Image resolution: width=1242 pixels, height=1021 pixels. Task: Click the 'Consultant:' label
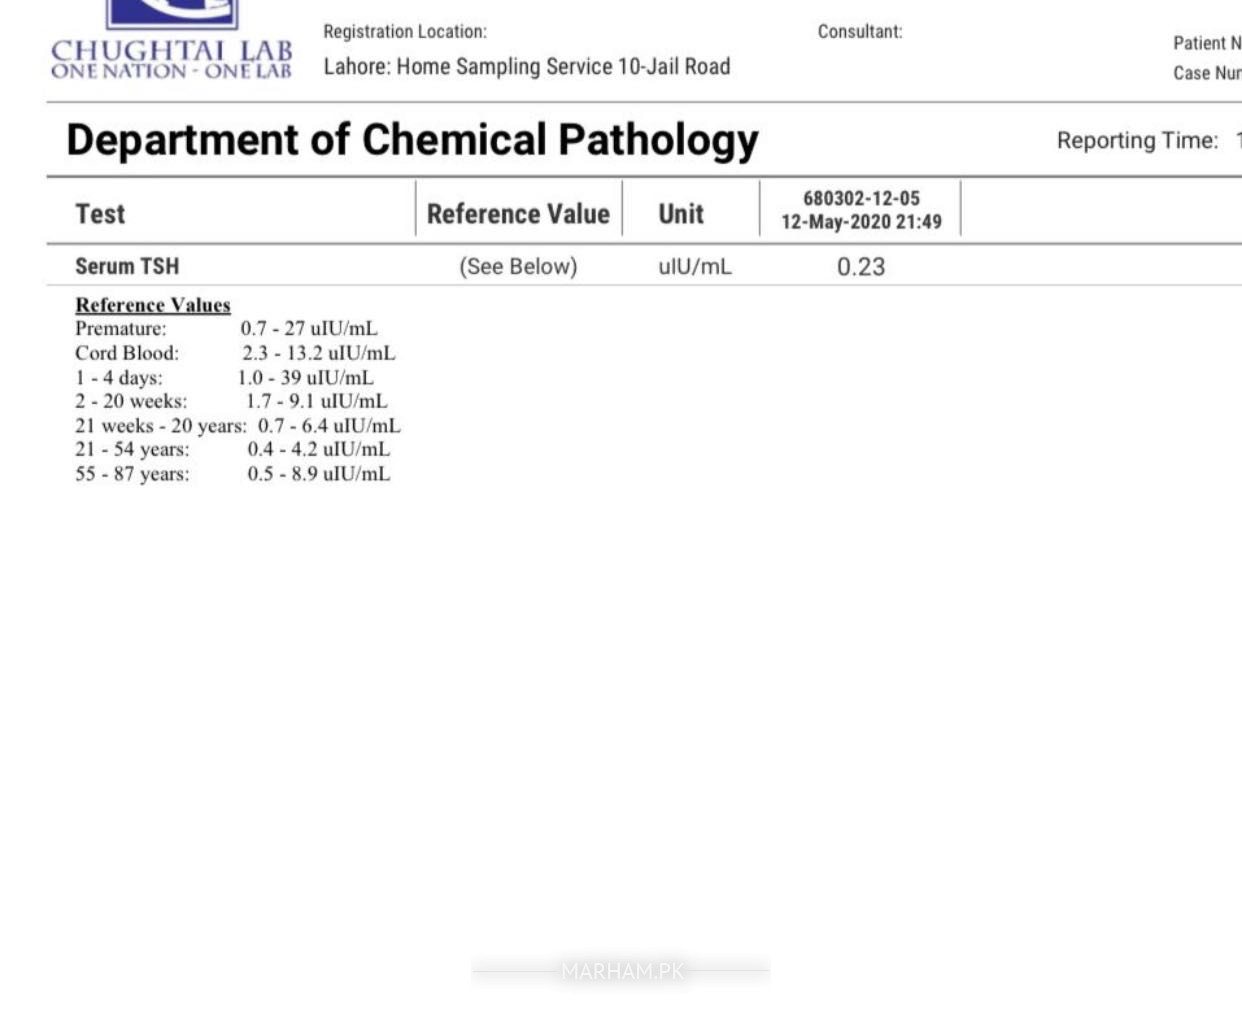860,31
